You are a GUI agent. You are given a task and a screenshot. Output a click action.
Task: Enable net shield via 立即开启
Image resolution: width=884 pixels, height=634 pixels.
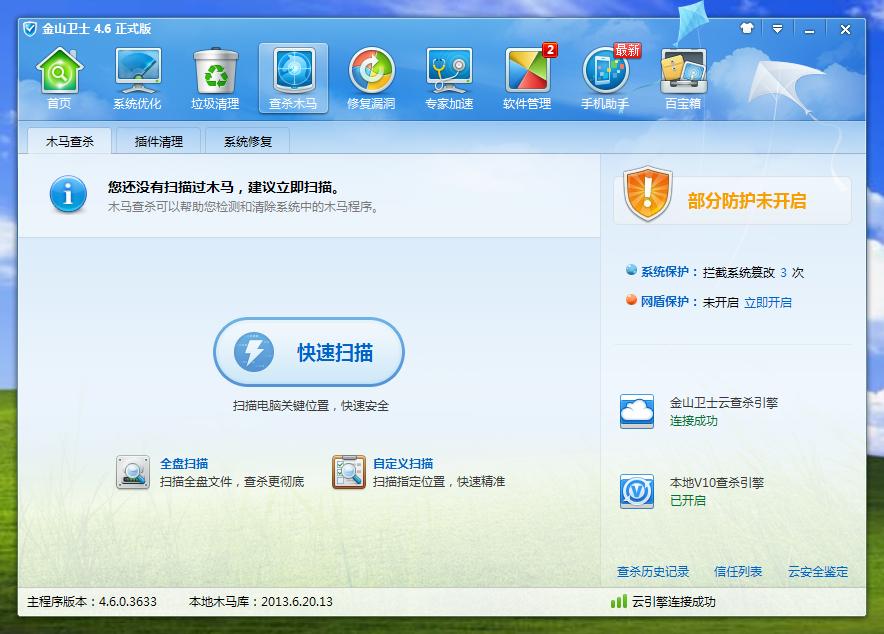[x=768, y=303]
